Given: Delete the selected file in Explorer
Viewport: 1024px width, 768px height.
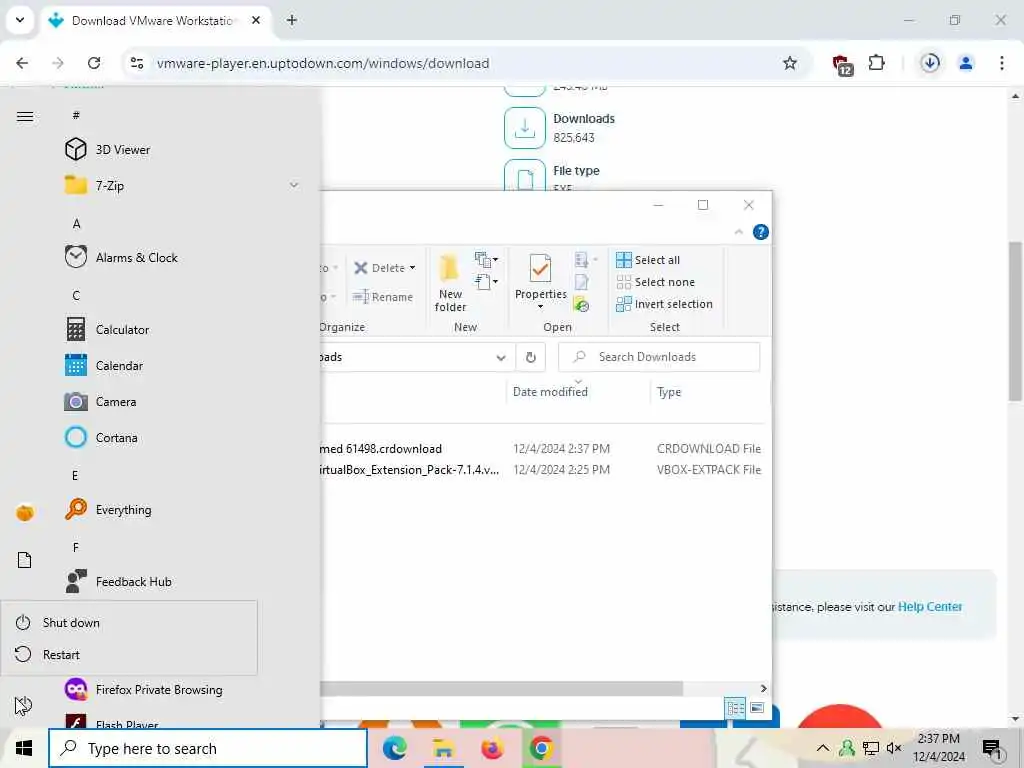Looking at the screenshot, I should [379, 268].
